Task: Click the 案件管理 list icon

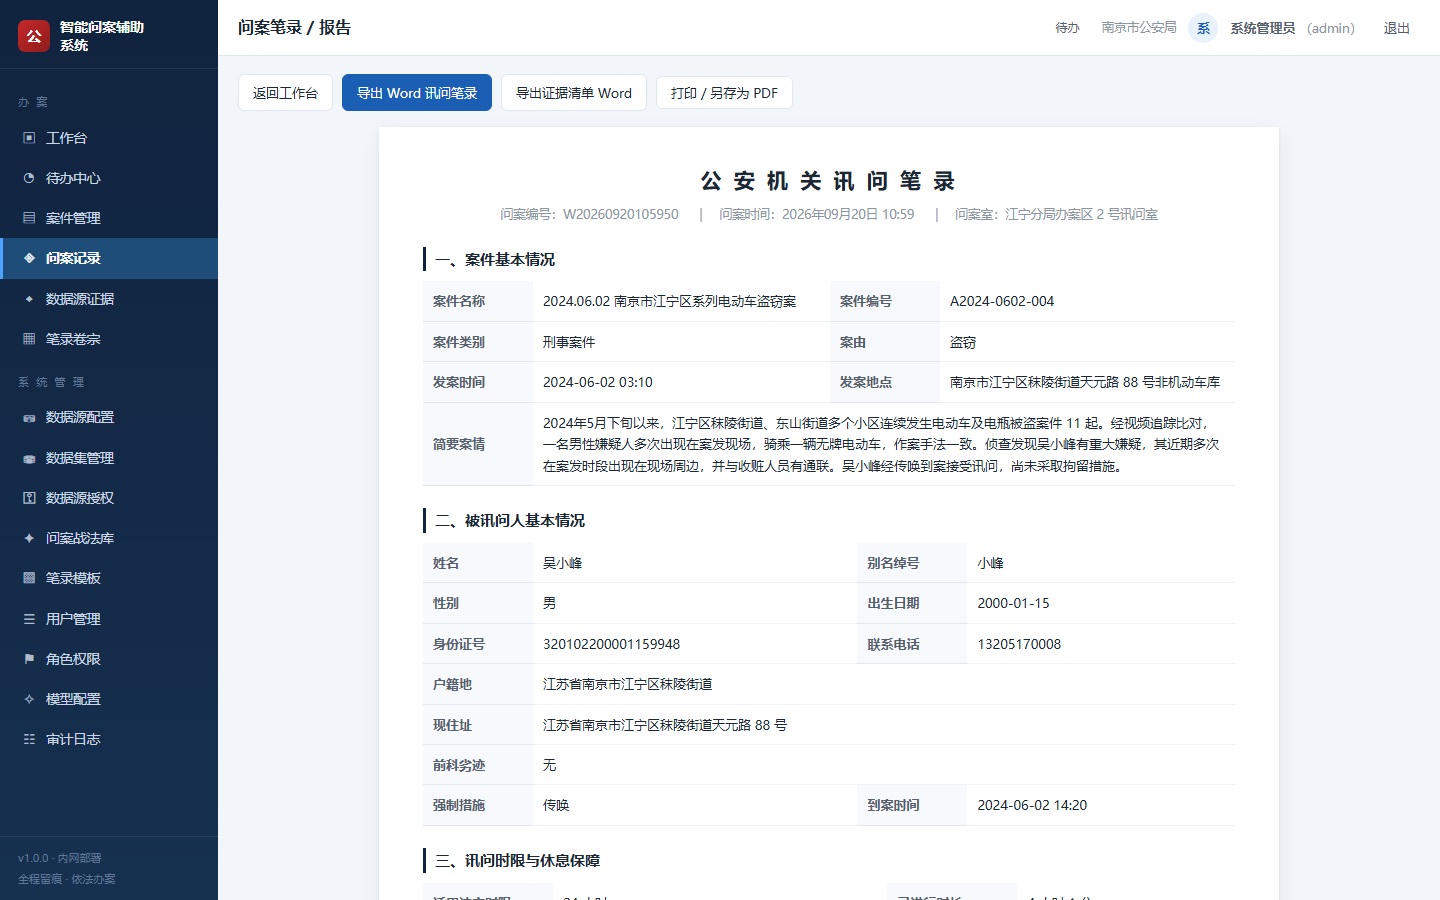Action: point(29,218)
